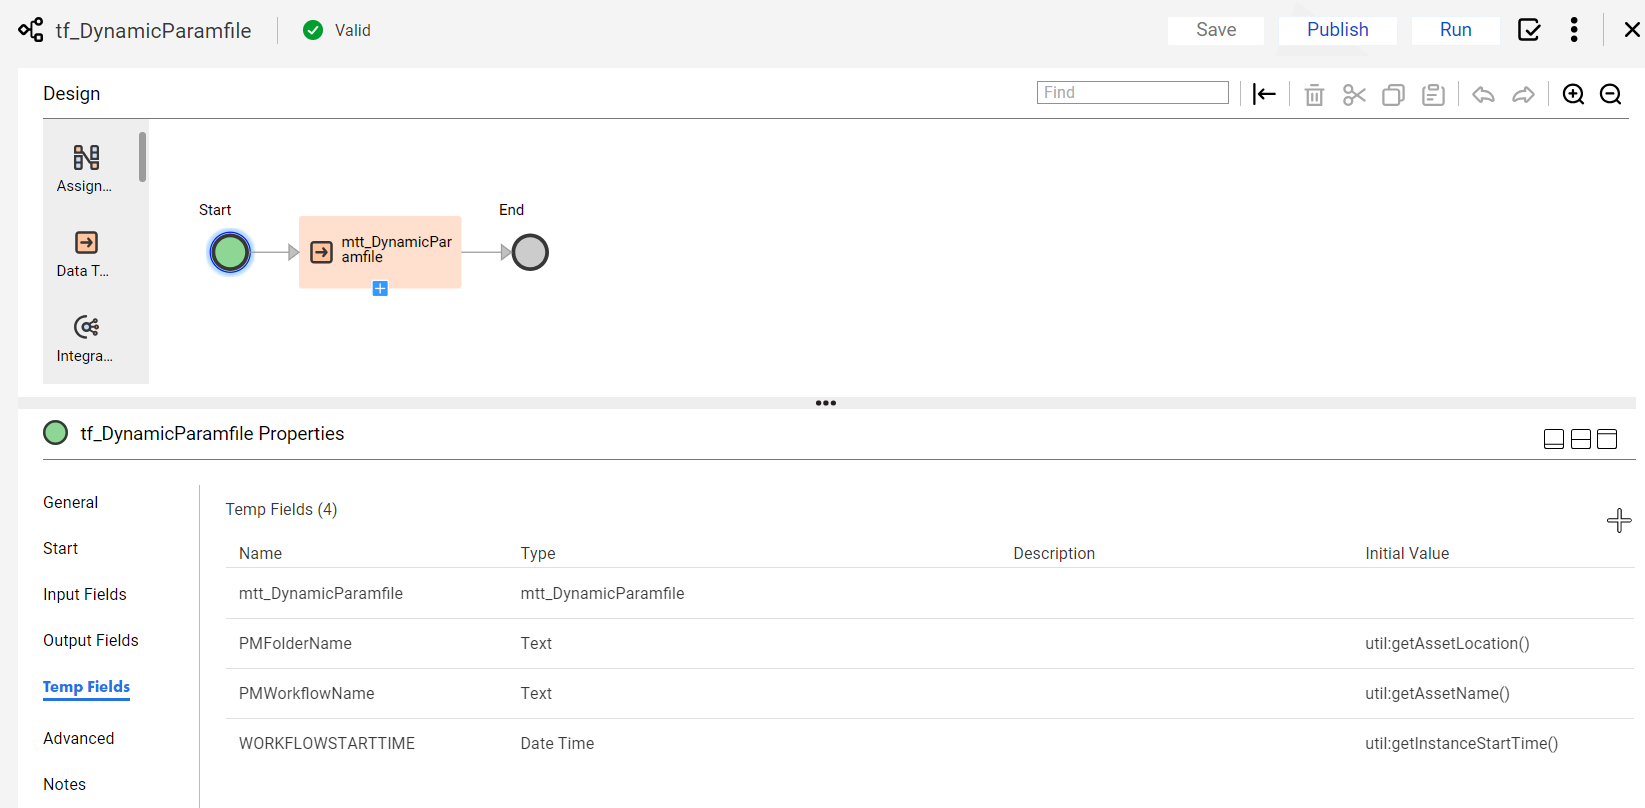This screenshot has width=1645, height=808.
Task: Copy the selected step
Action: point(1393,94)
